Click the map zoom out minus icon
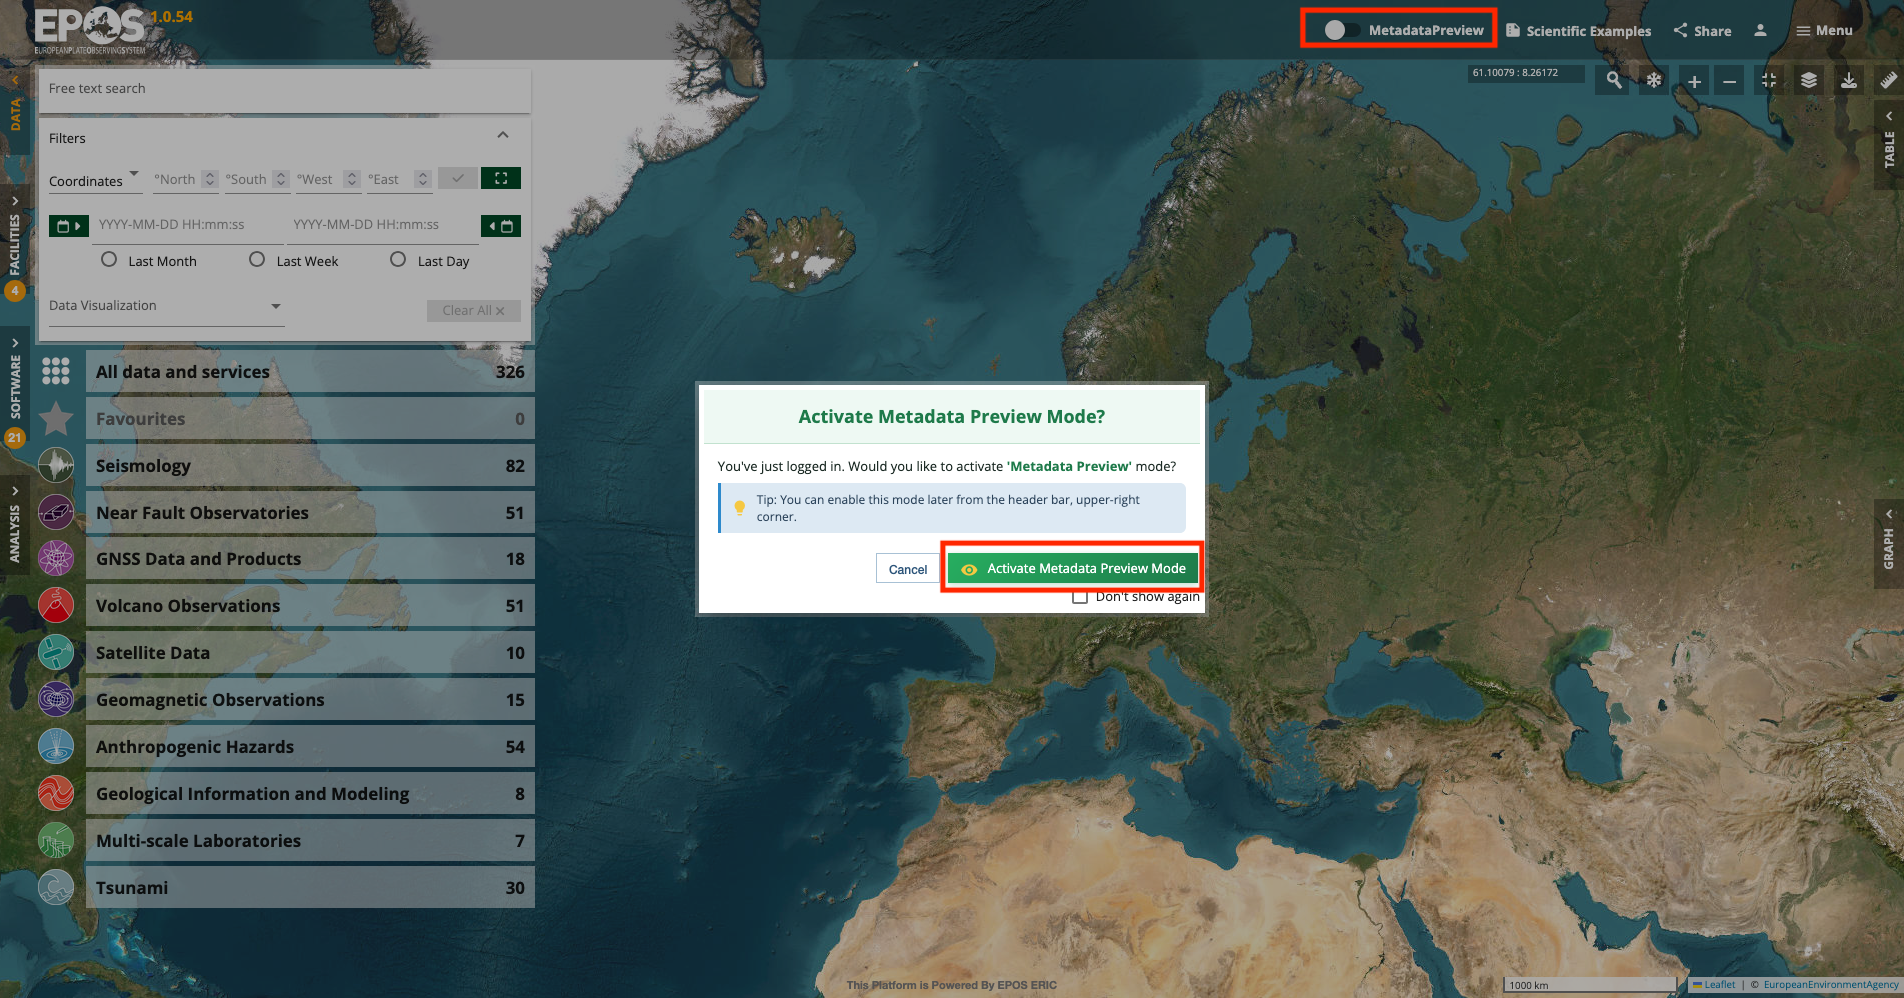 [x=1729, y=81]
